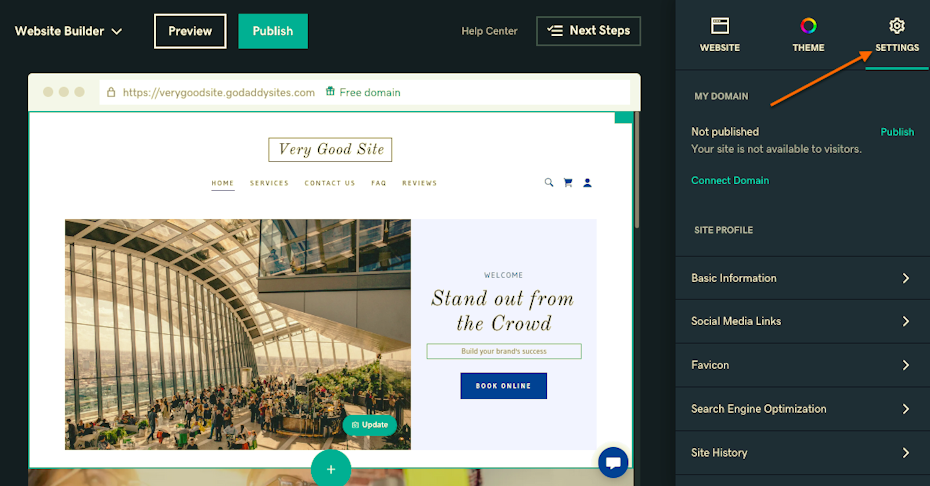Image resolution: width=930 pixels, height=486 pixels.
Task: Expand the Basic Information section
Action: [802, 278]
